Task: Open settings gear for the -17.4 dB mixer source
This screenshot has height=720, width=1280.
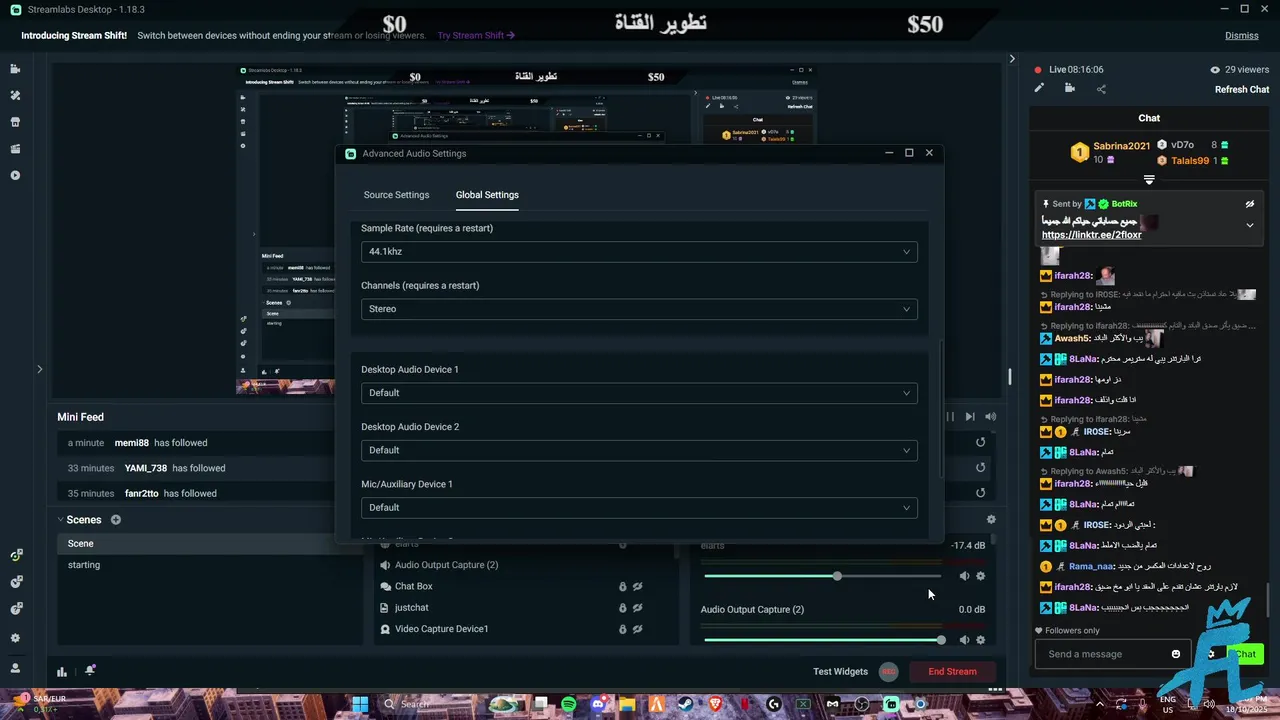Action: [x=980, y=576]
